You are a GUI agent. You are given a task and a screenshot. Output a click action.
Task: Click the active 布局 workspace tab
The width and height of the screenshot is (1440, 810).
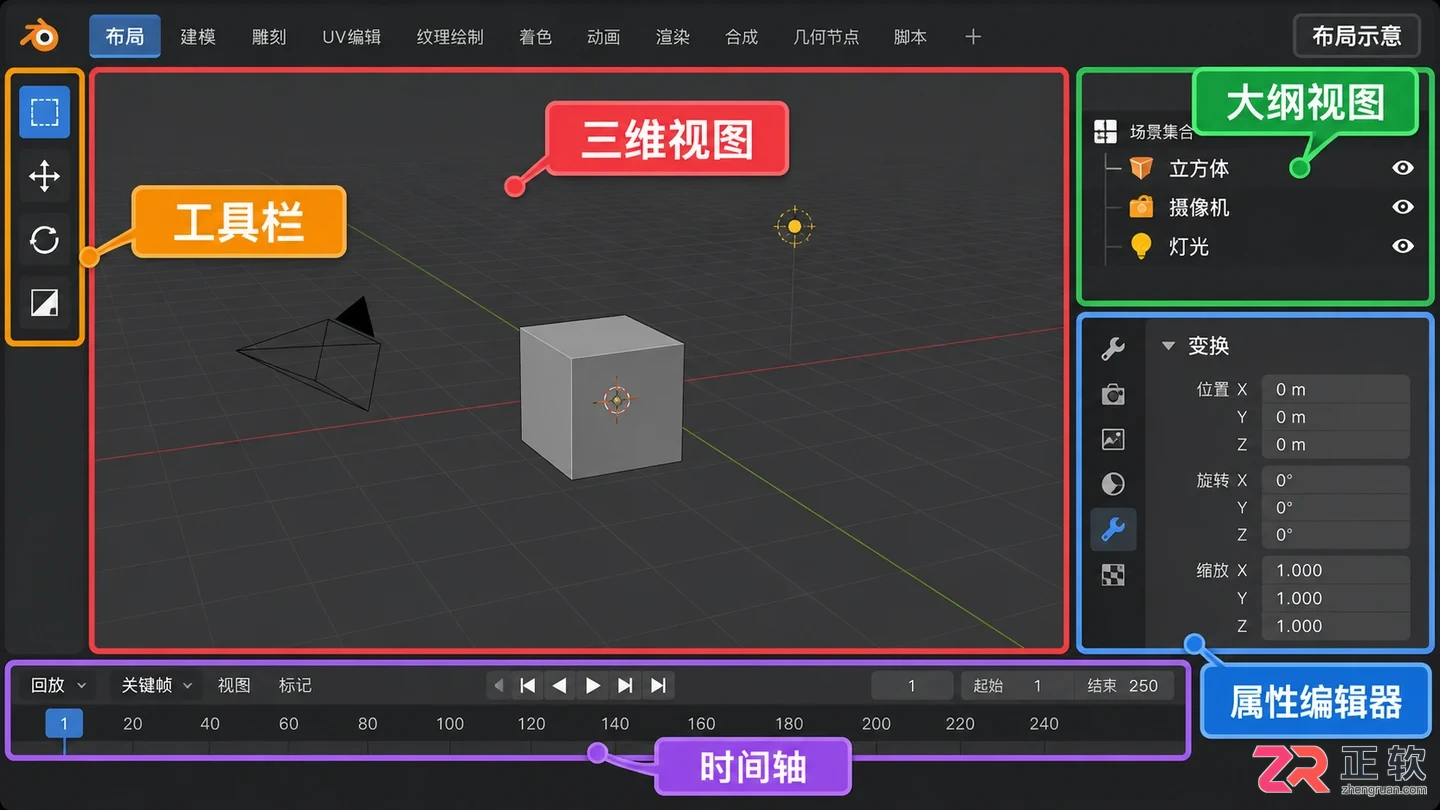point(124,37)
